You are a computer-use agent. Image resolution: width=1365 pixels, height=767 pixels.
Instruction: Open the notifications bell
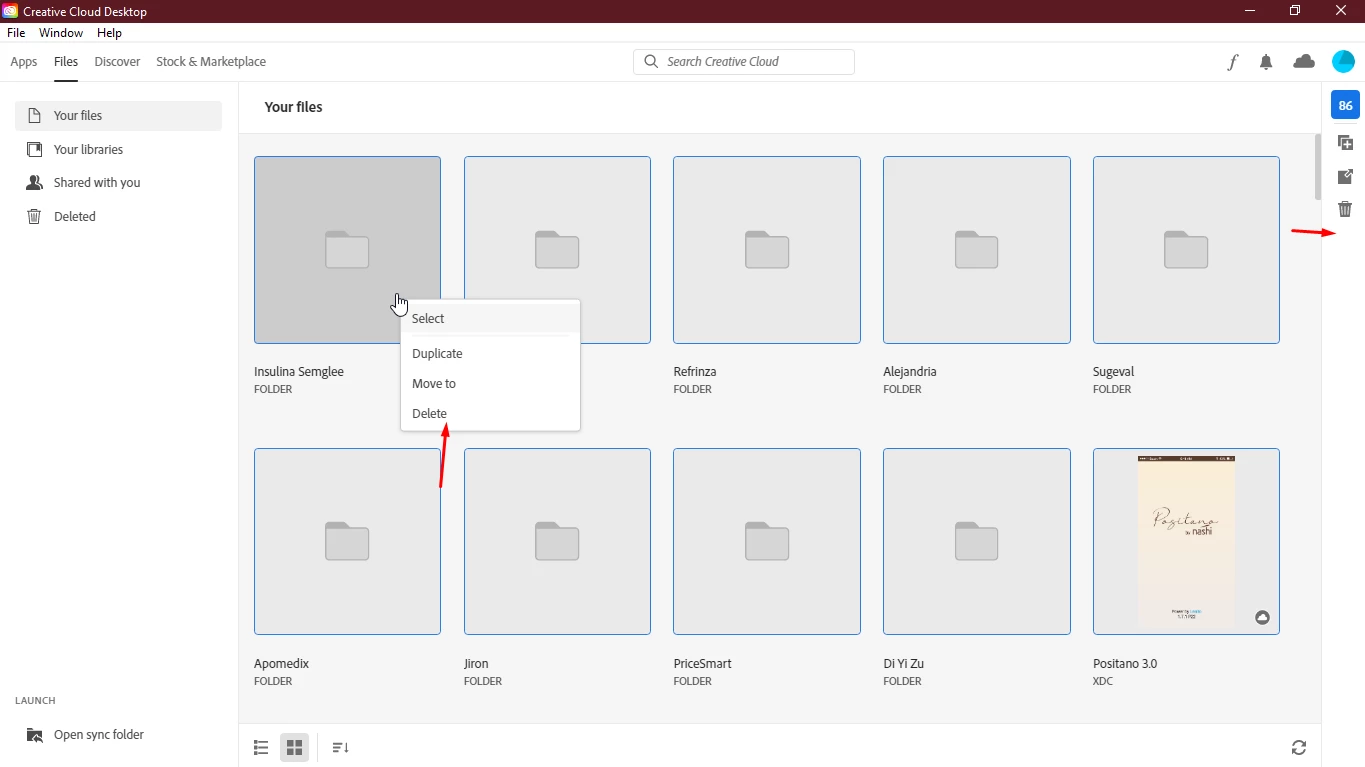coord(1266,62)
